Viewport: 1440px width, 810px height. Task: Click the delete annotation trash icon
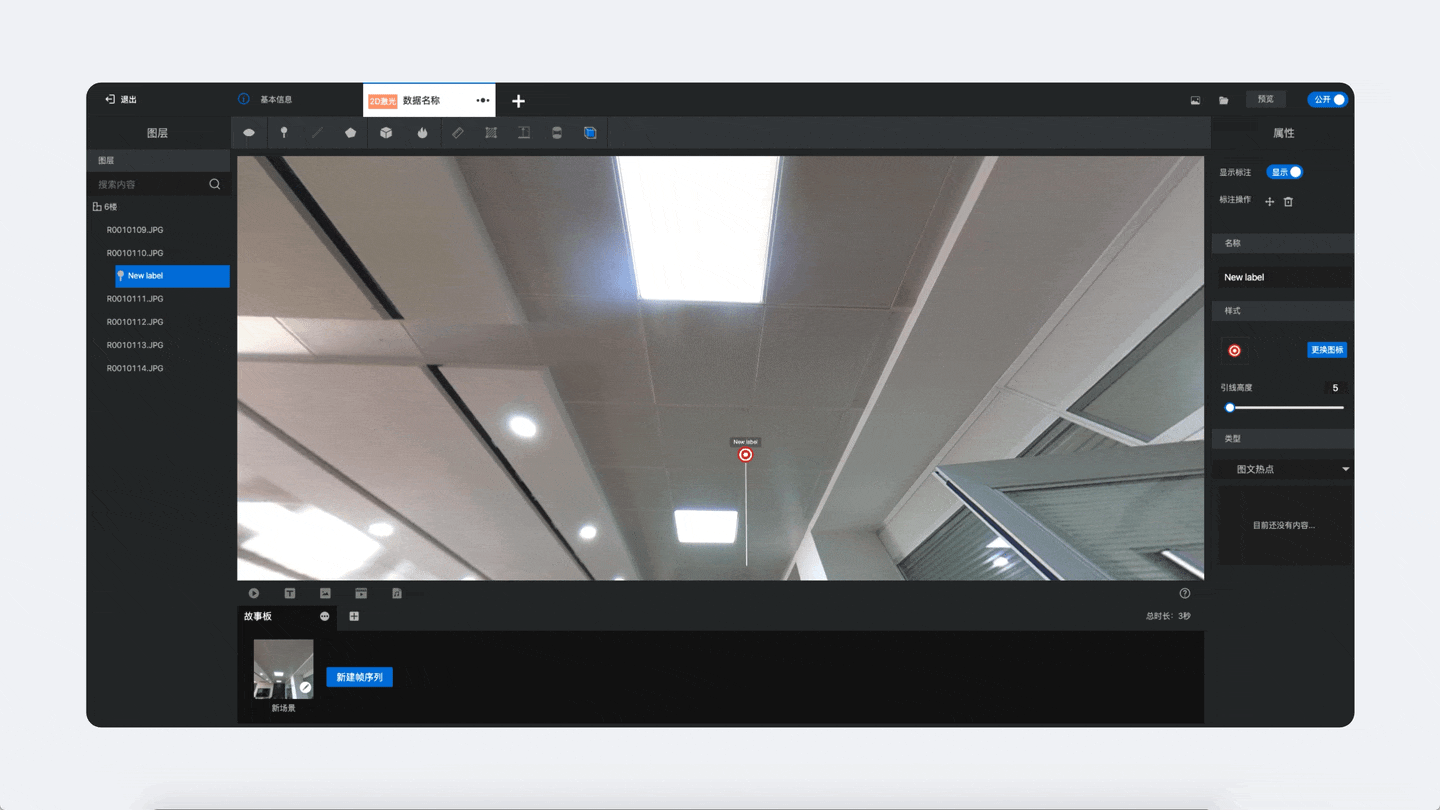tap(1288, 201)
